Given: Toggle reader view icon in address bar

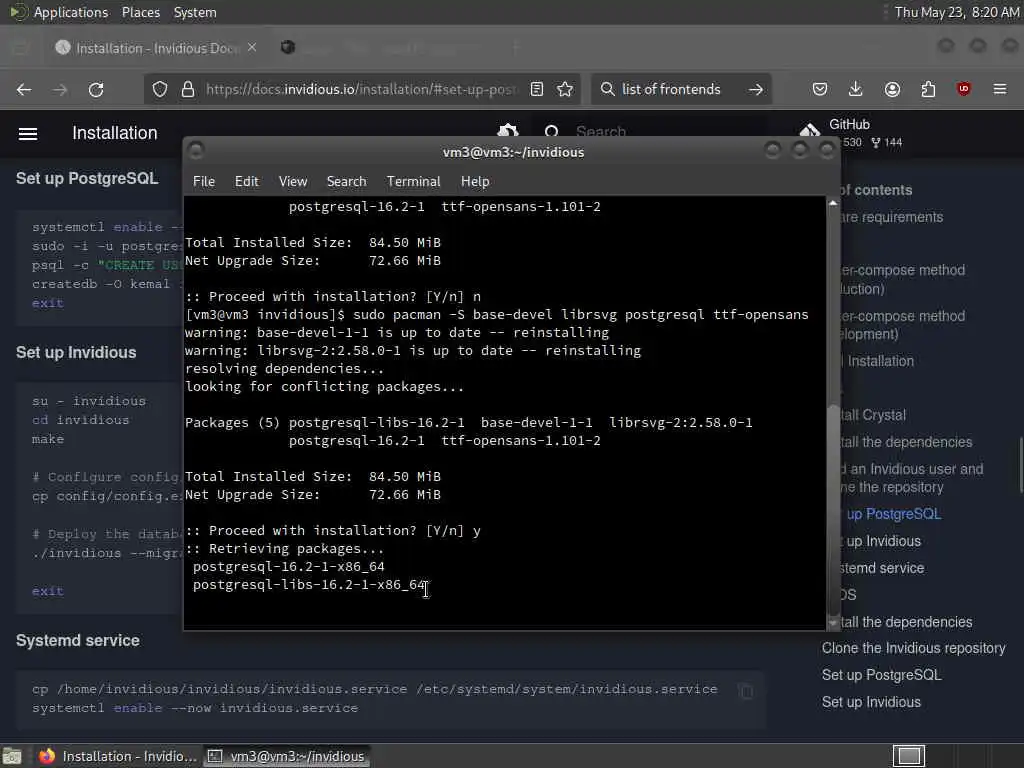Looking at the screenshot, I should click(x=537, y=89).
